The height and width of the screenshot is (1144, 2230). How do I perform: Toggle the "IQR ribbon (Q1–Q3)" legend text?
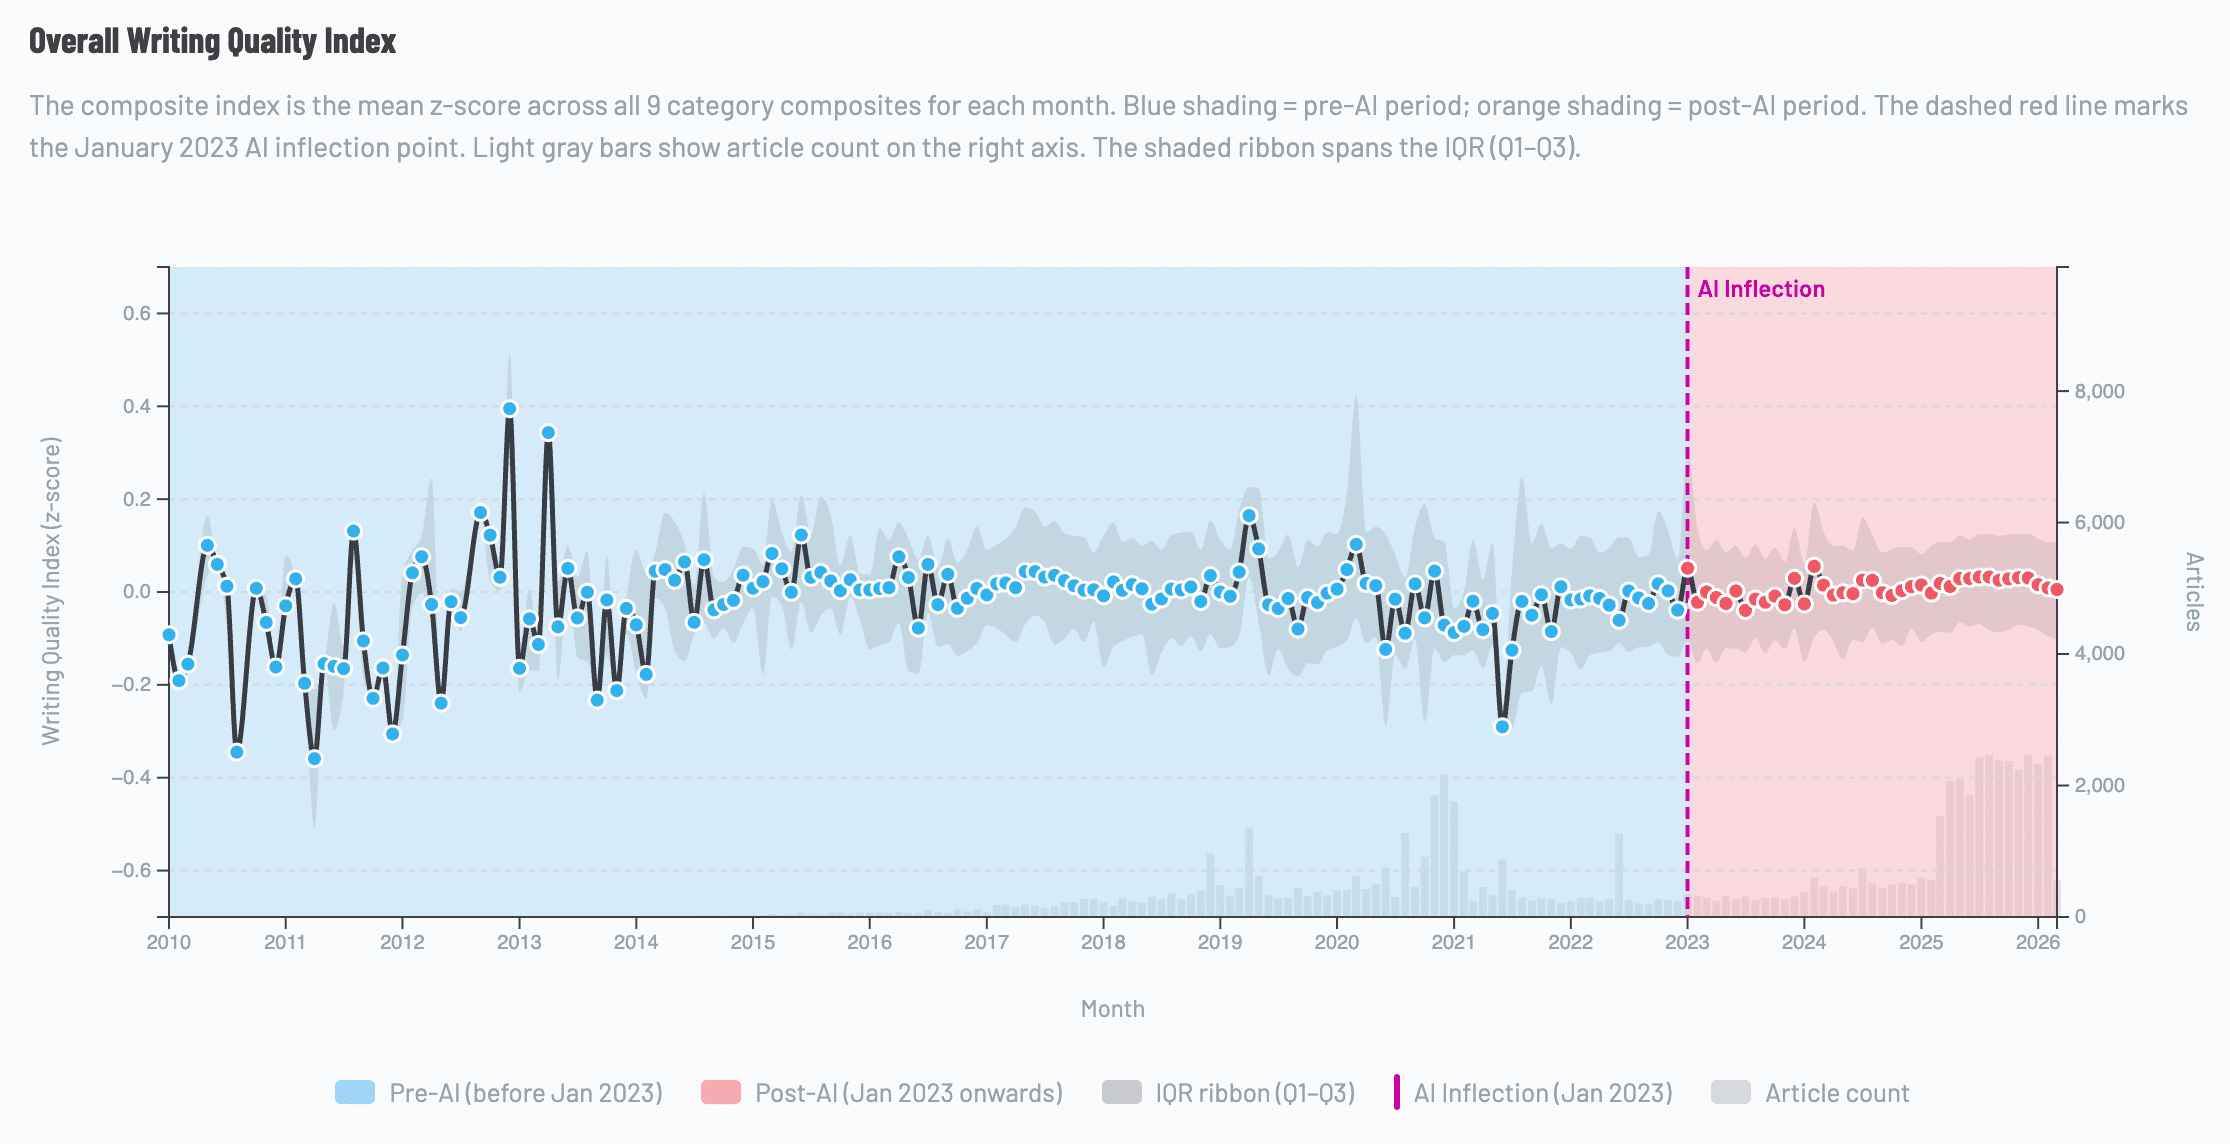[1255, 1093]
